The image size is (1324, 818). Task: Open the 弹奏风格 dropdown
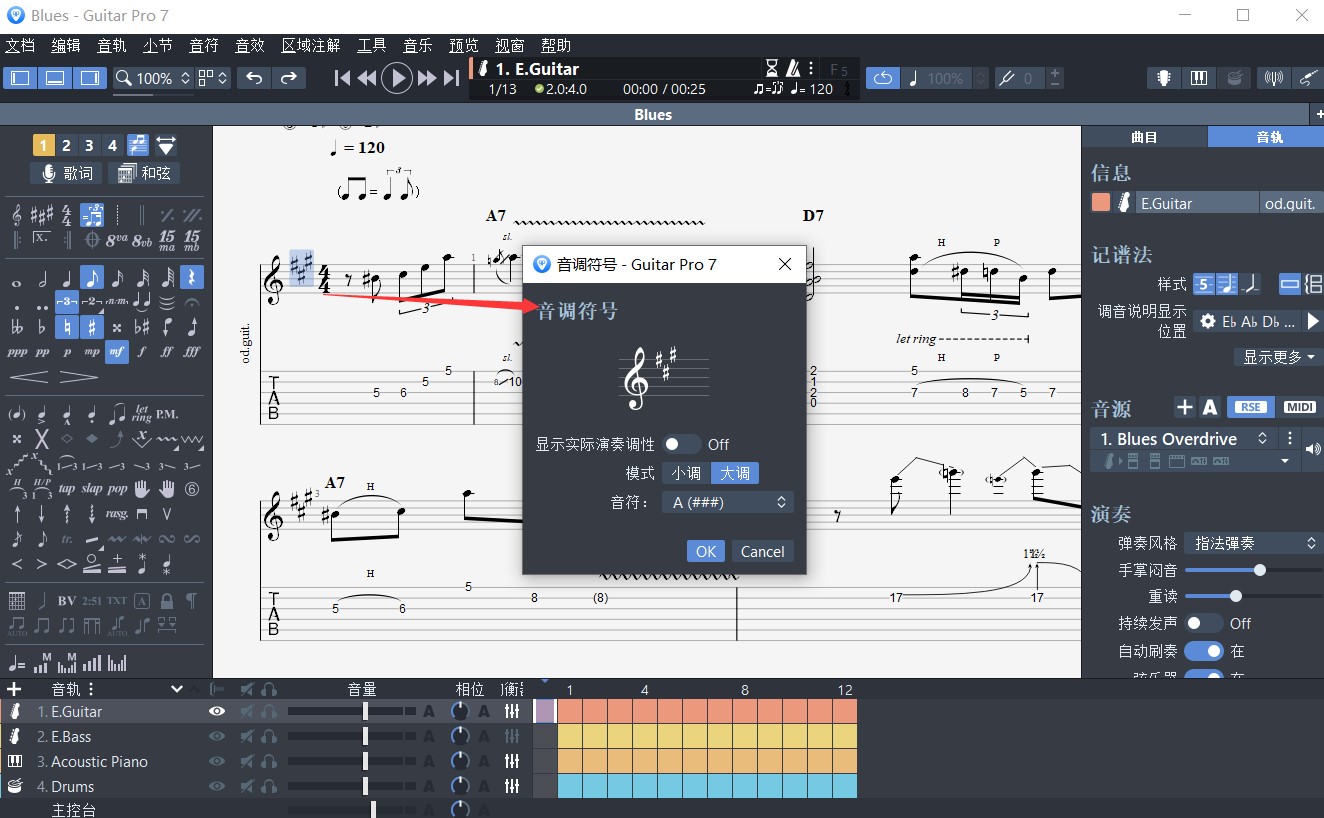[x=1254, y=543]
